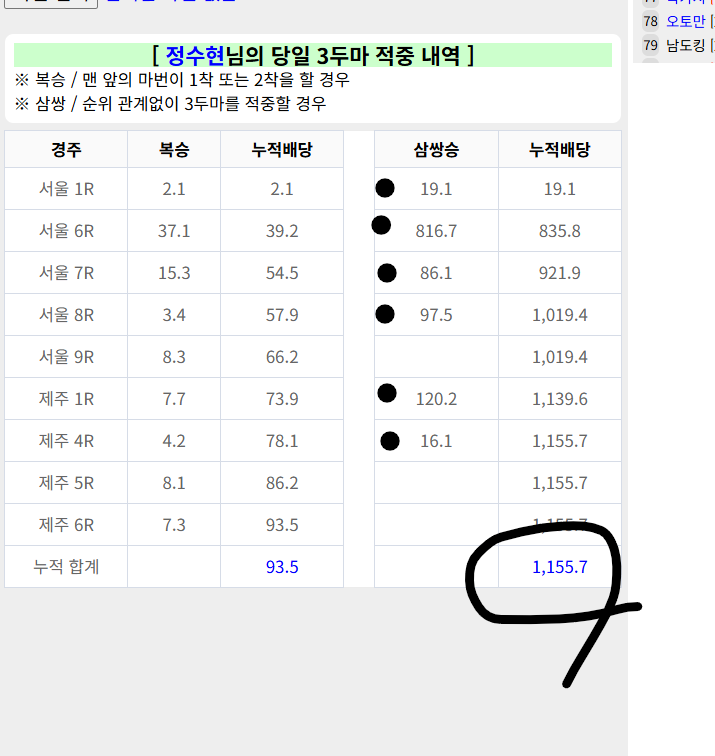Click the 삼쌍승 column header
The image size is (715, 756).
pyautogui.click(x=436, y=150)
